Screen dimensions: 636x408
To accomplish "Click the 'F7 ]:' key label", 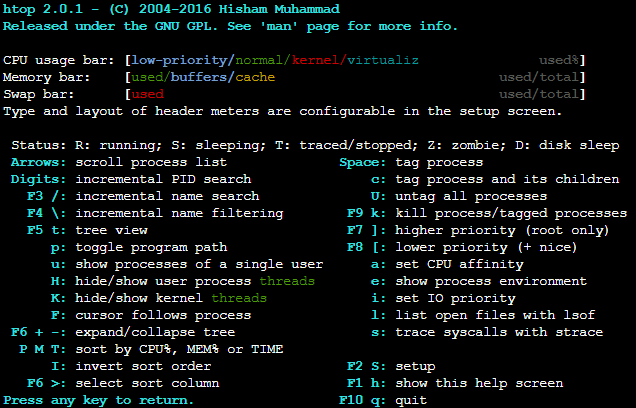I will [367, 231].
